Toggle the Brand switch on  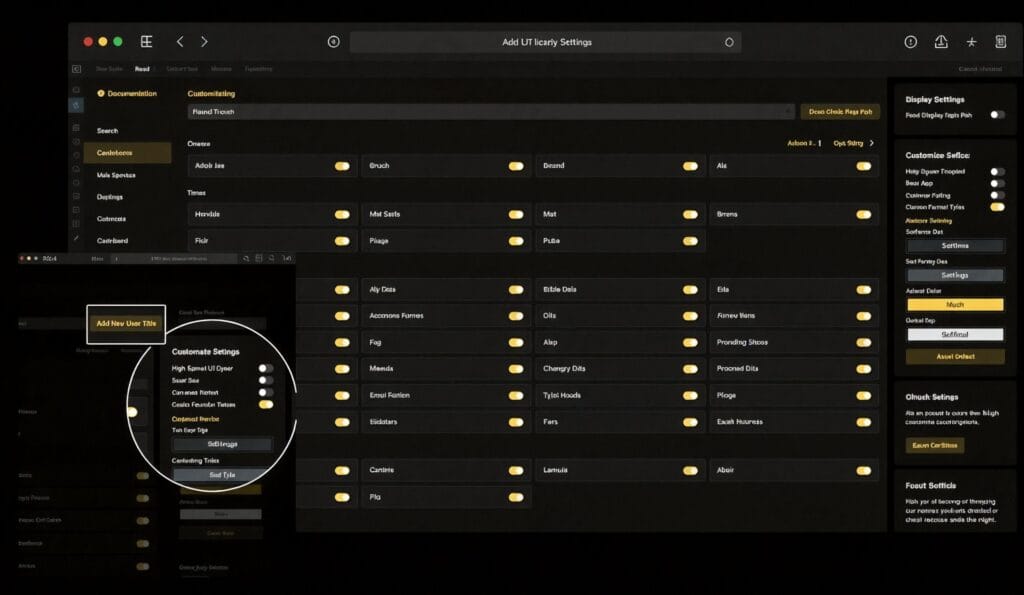click(689, 165)
